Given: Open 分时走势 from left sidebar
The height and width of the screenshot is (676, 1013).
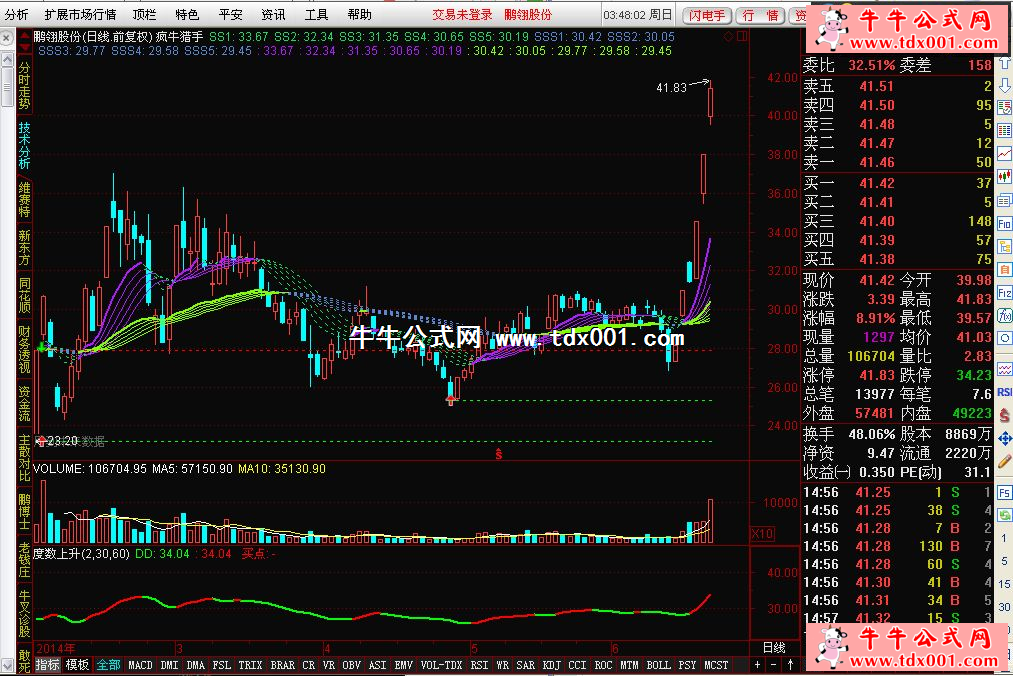Looking at the screenshot, I should click(x=25, y=87).
